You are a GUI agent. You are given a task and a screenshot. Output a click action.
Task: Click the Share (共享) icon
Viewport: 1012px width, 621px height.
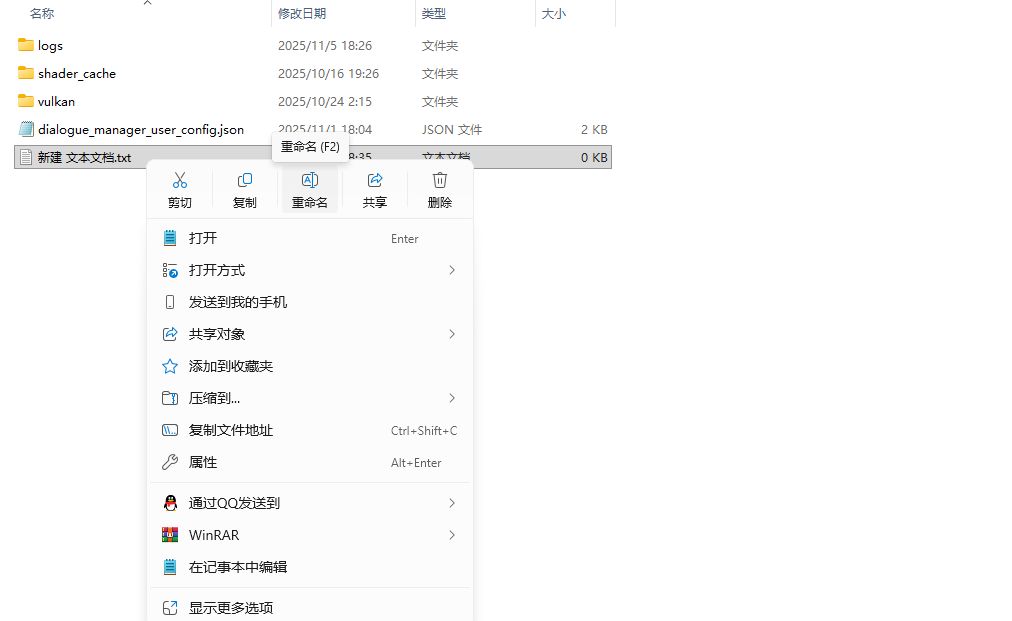tap(375, 180)
